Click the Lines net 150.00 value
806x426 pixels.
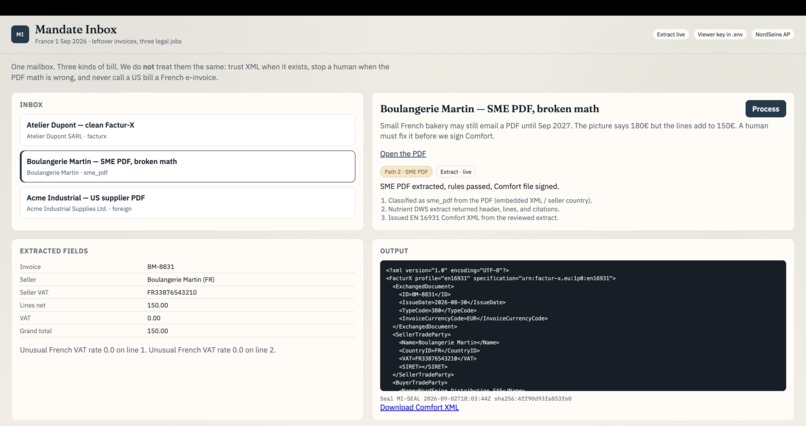click(157, 305)
